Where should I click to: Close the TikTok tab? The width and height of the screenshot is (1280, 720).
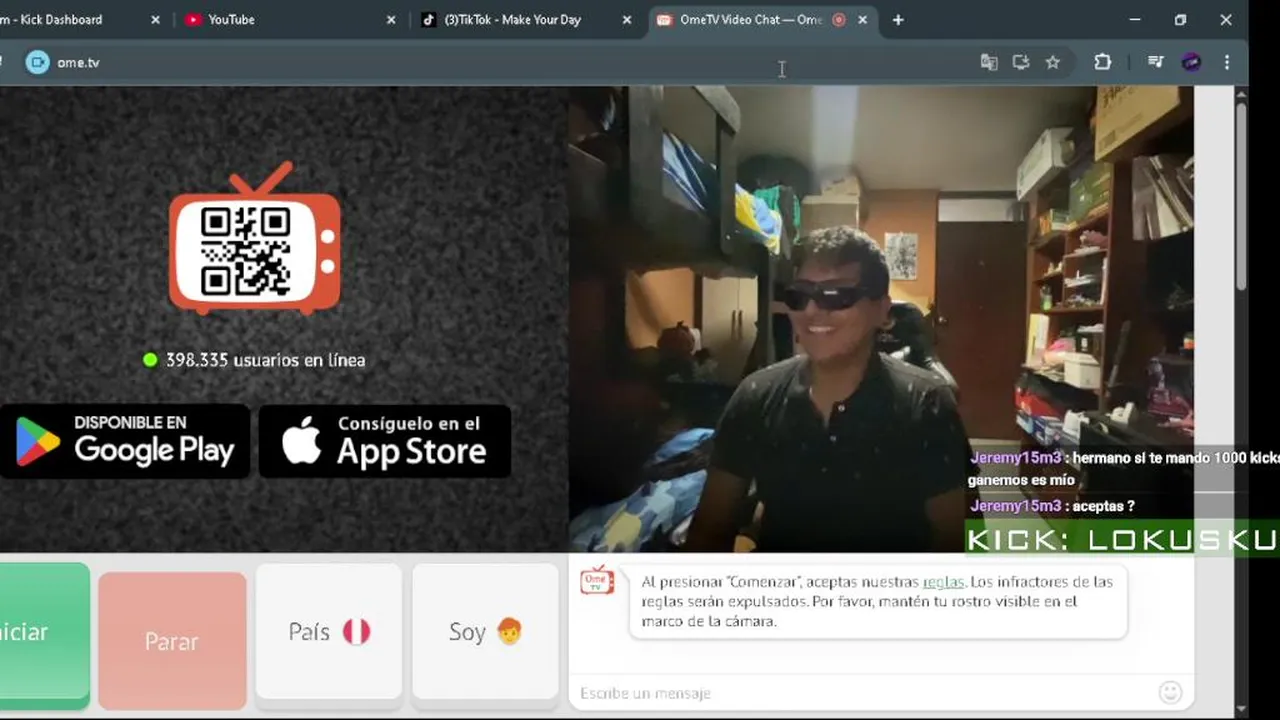tap(627, 20)
